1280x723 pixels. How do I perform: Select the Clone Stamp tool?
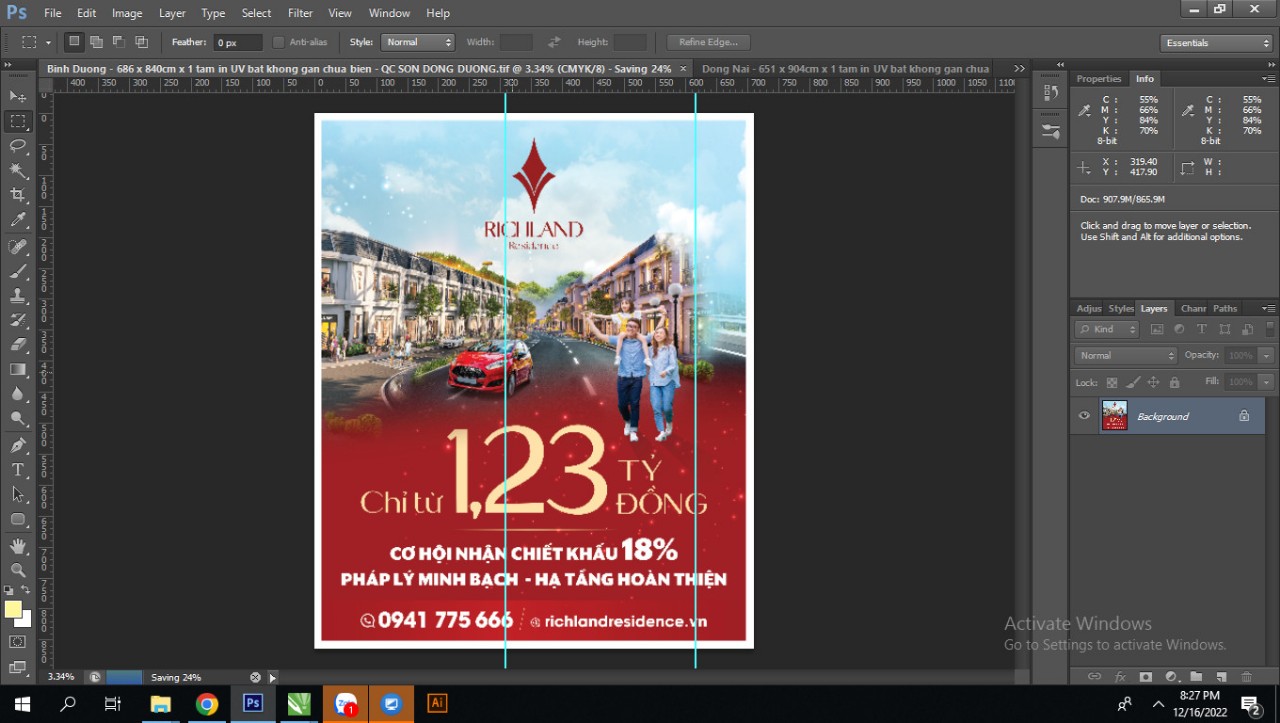point(18,296)
